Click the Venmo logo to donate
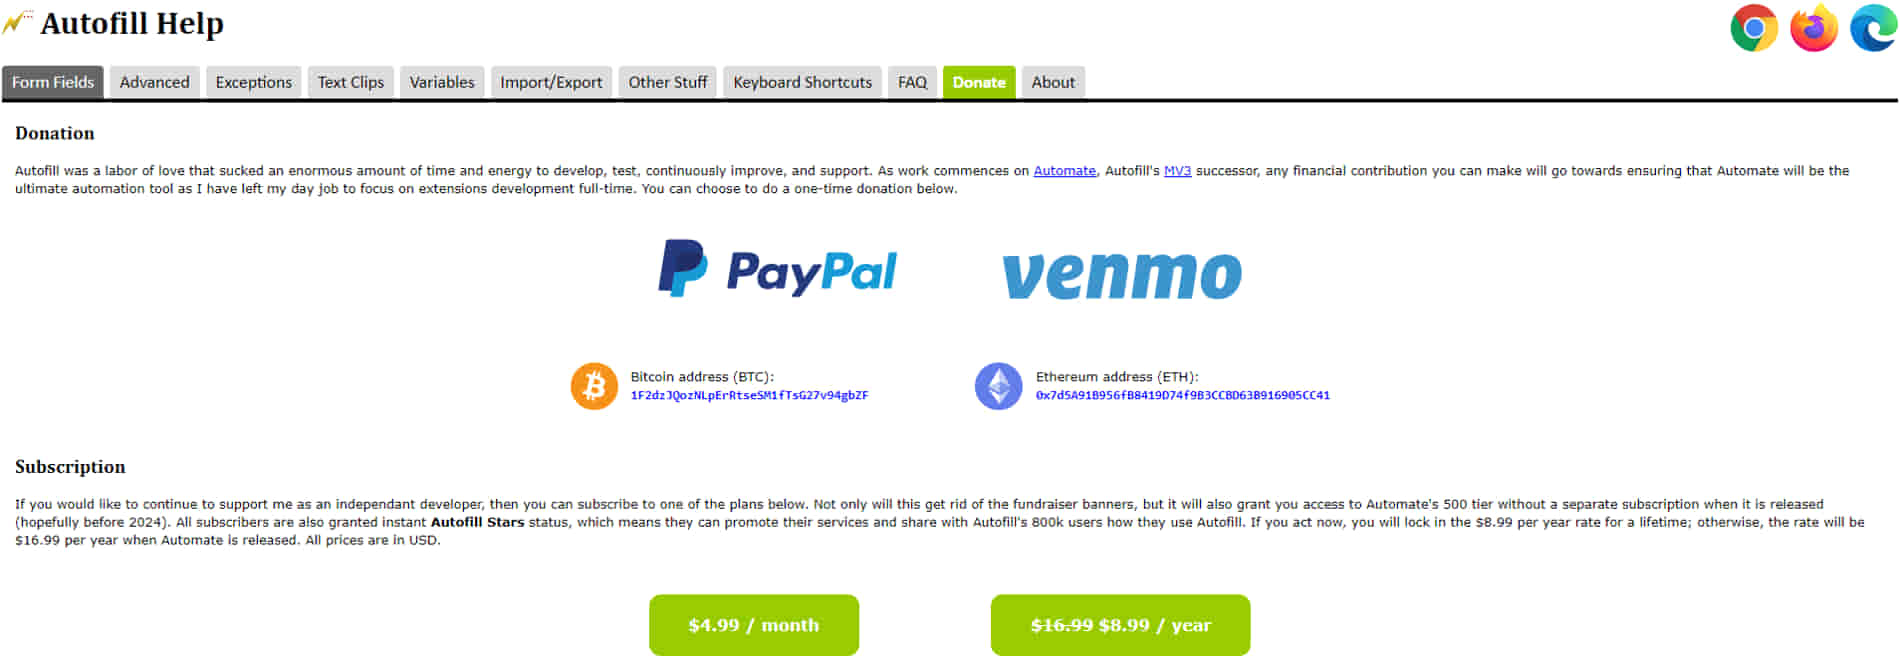 [1122, 275]
